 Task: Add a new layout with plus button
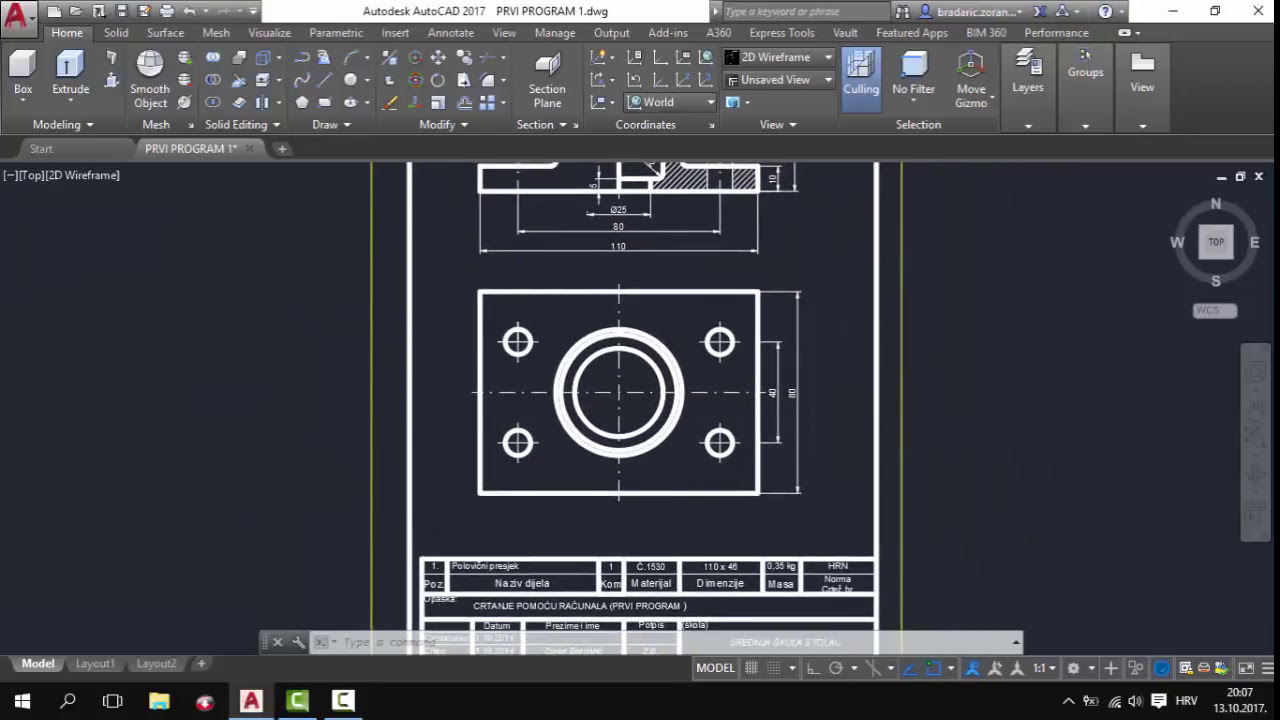coord(201,664)
